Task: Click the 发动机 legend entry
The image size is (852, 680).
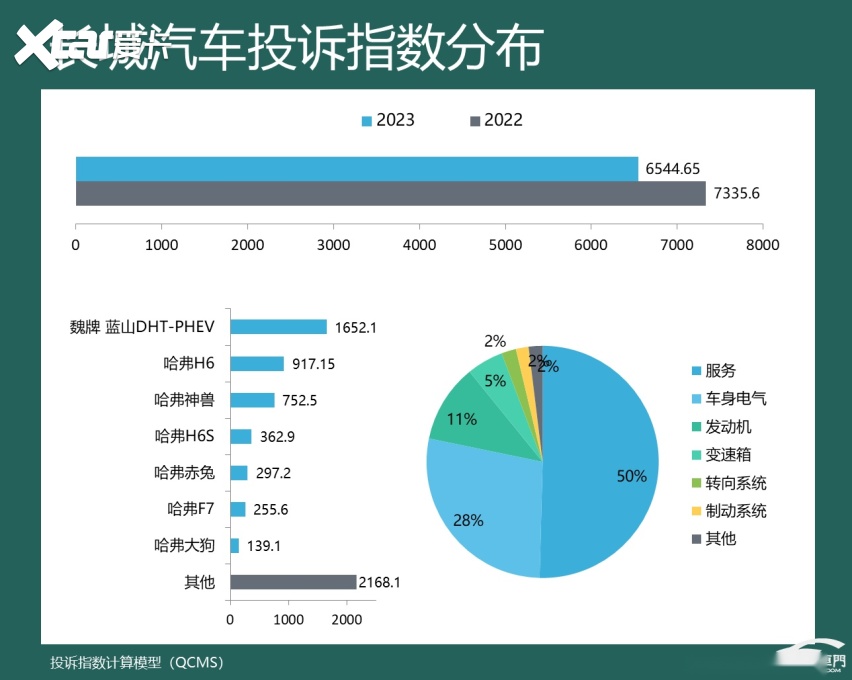Action: [728, 427]
